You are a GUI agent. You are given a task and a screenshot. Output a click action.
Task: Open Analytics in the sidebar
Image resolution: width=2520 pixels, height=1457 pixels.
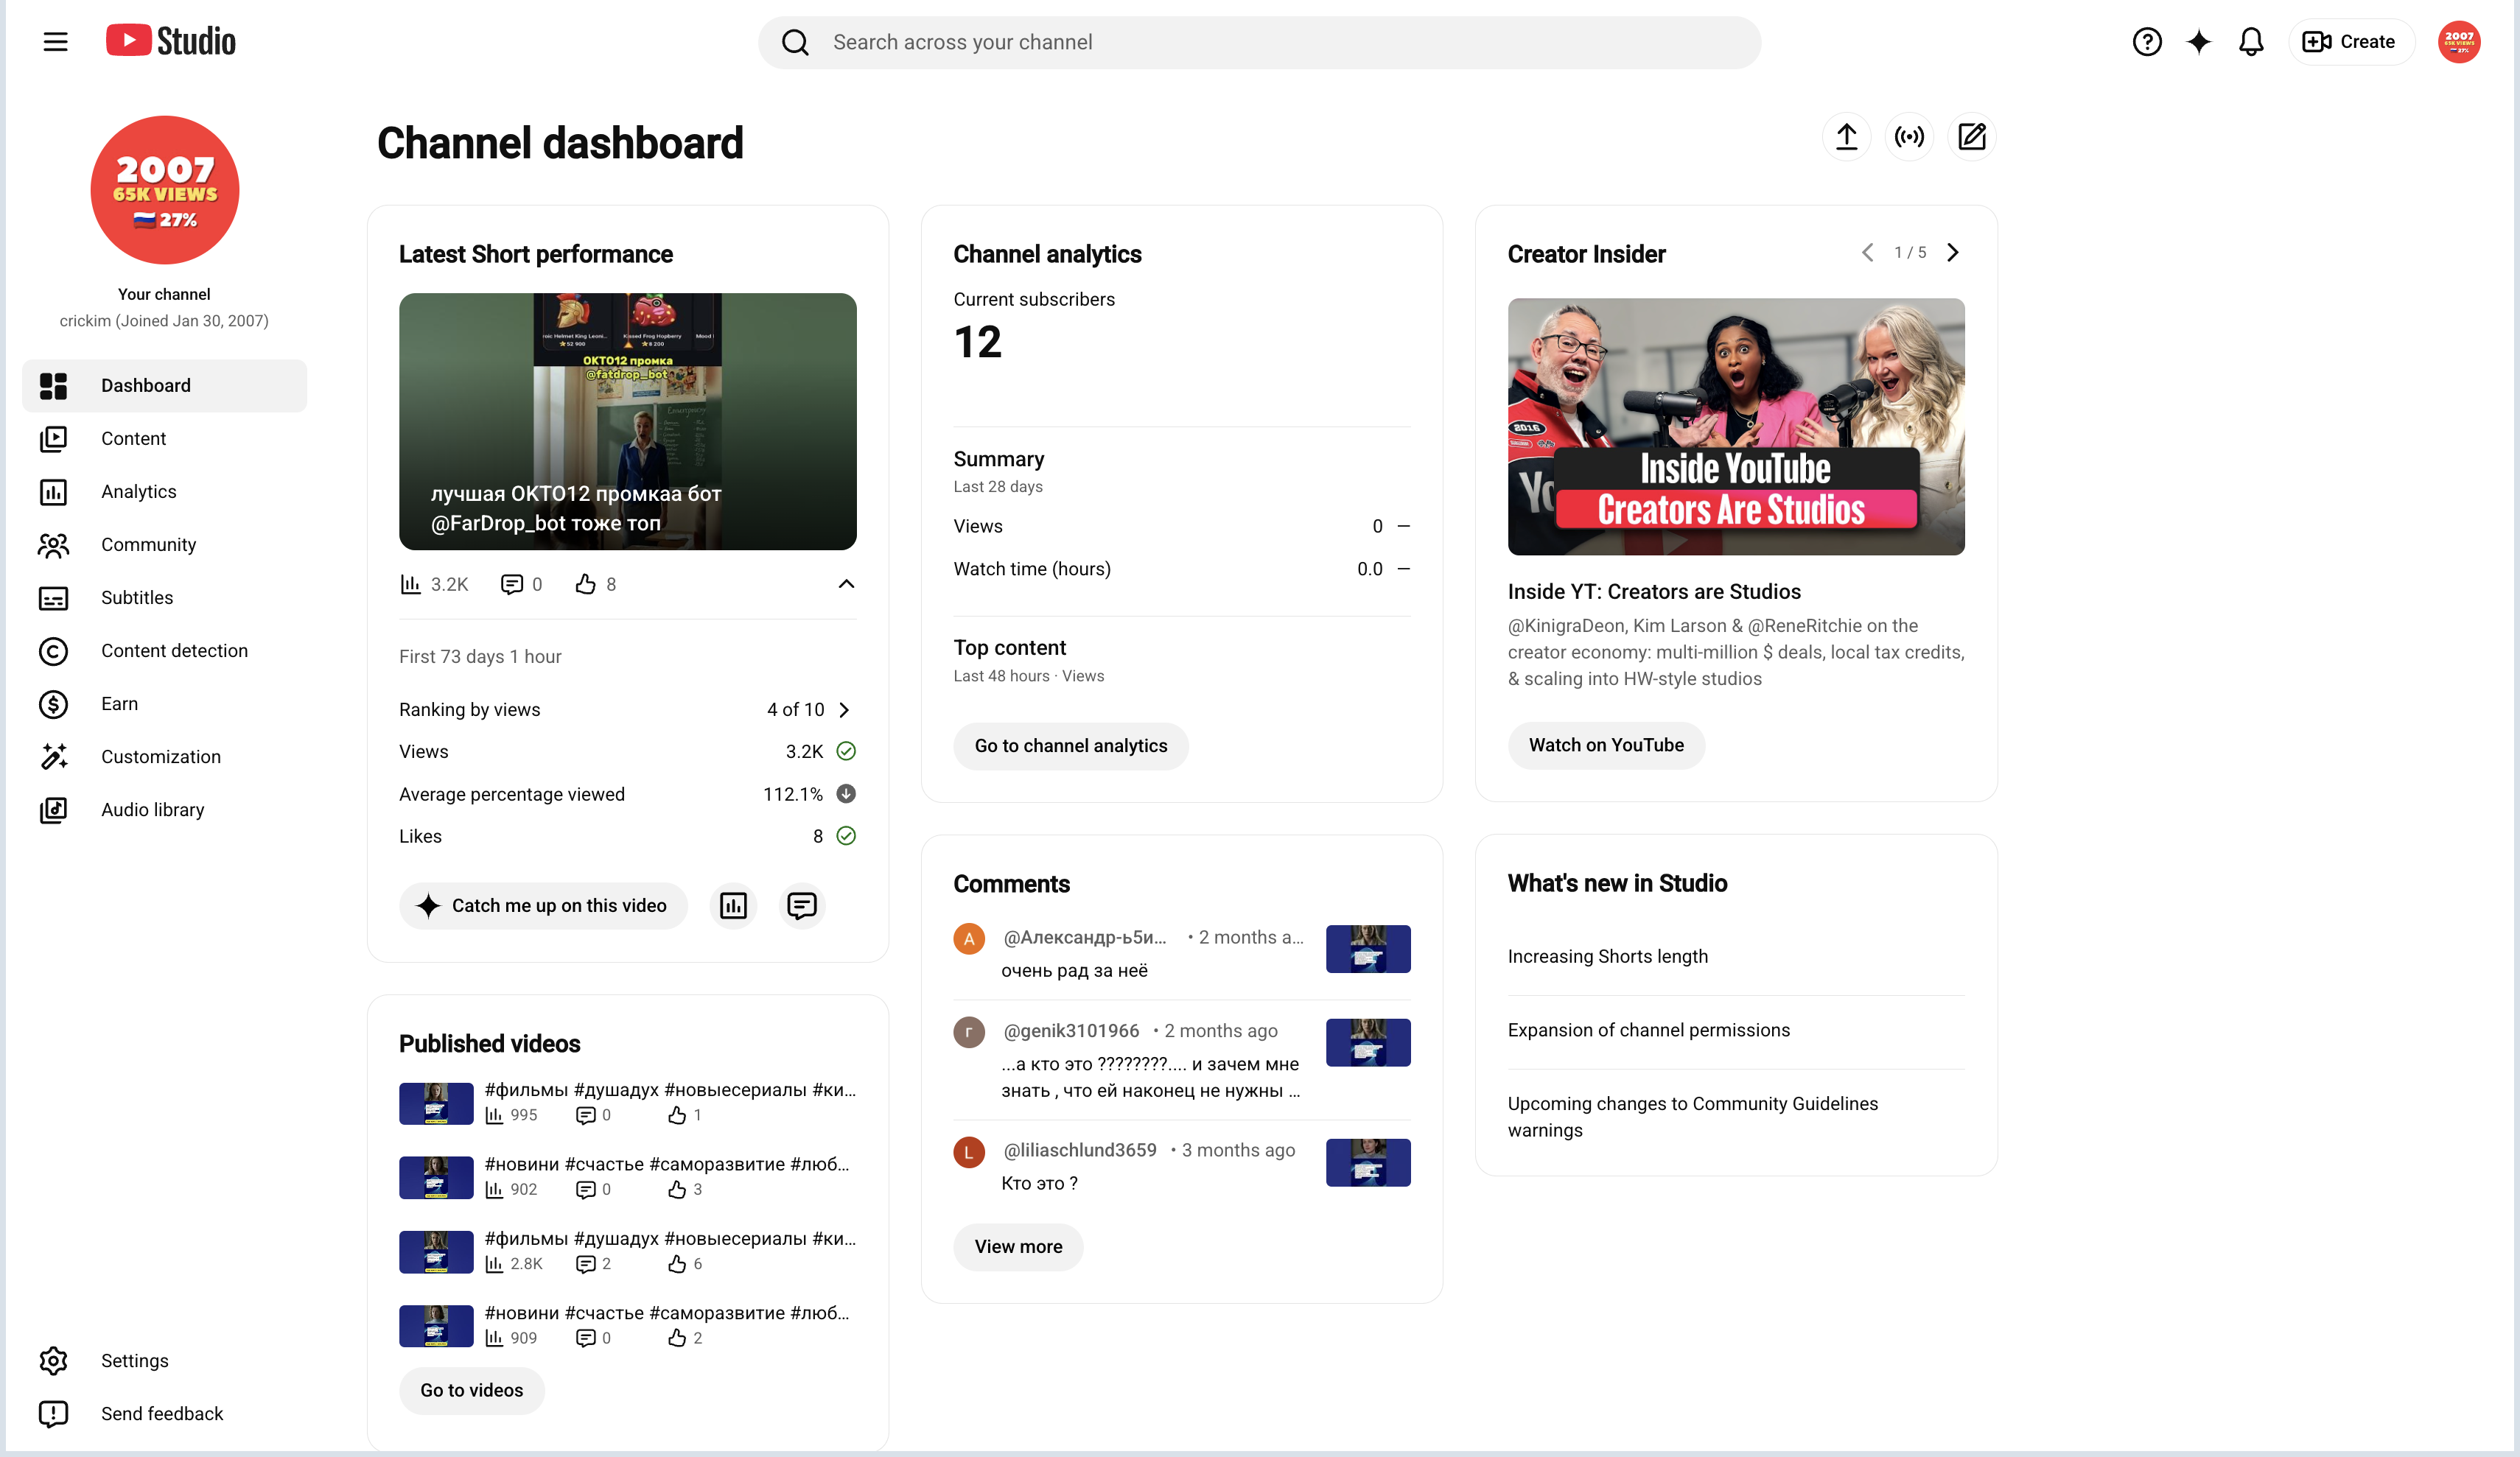[x=165, y=492]
